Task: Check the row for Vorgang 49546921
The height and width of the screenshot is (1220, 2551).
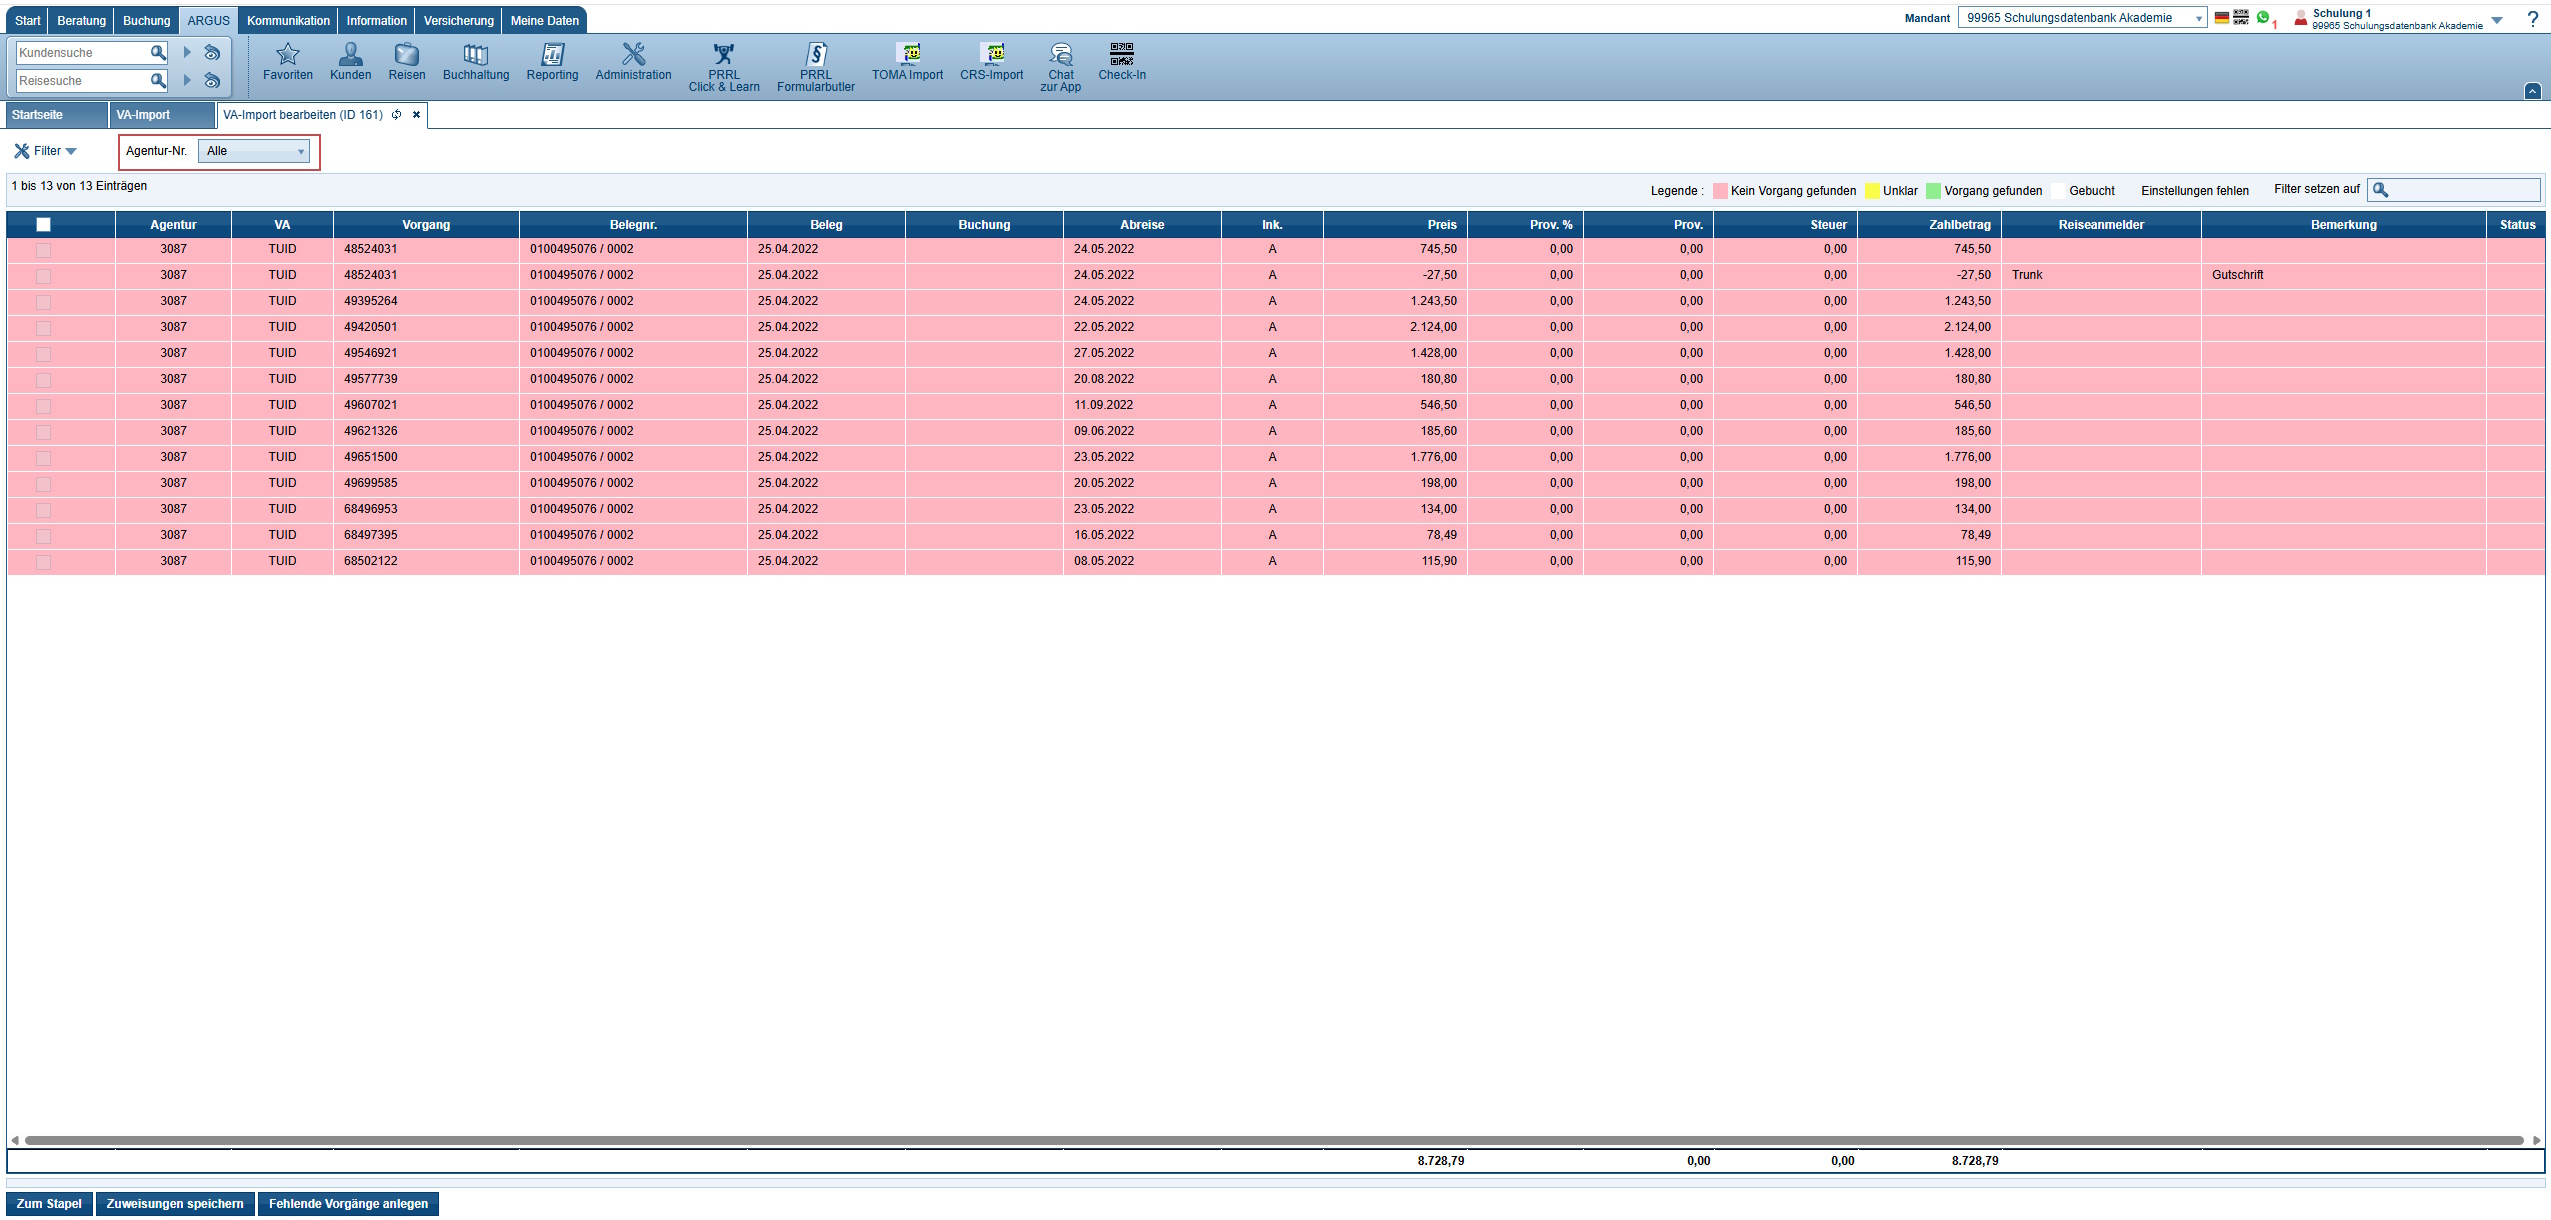Action: 43,354
